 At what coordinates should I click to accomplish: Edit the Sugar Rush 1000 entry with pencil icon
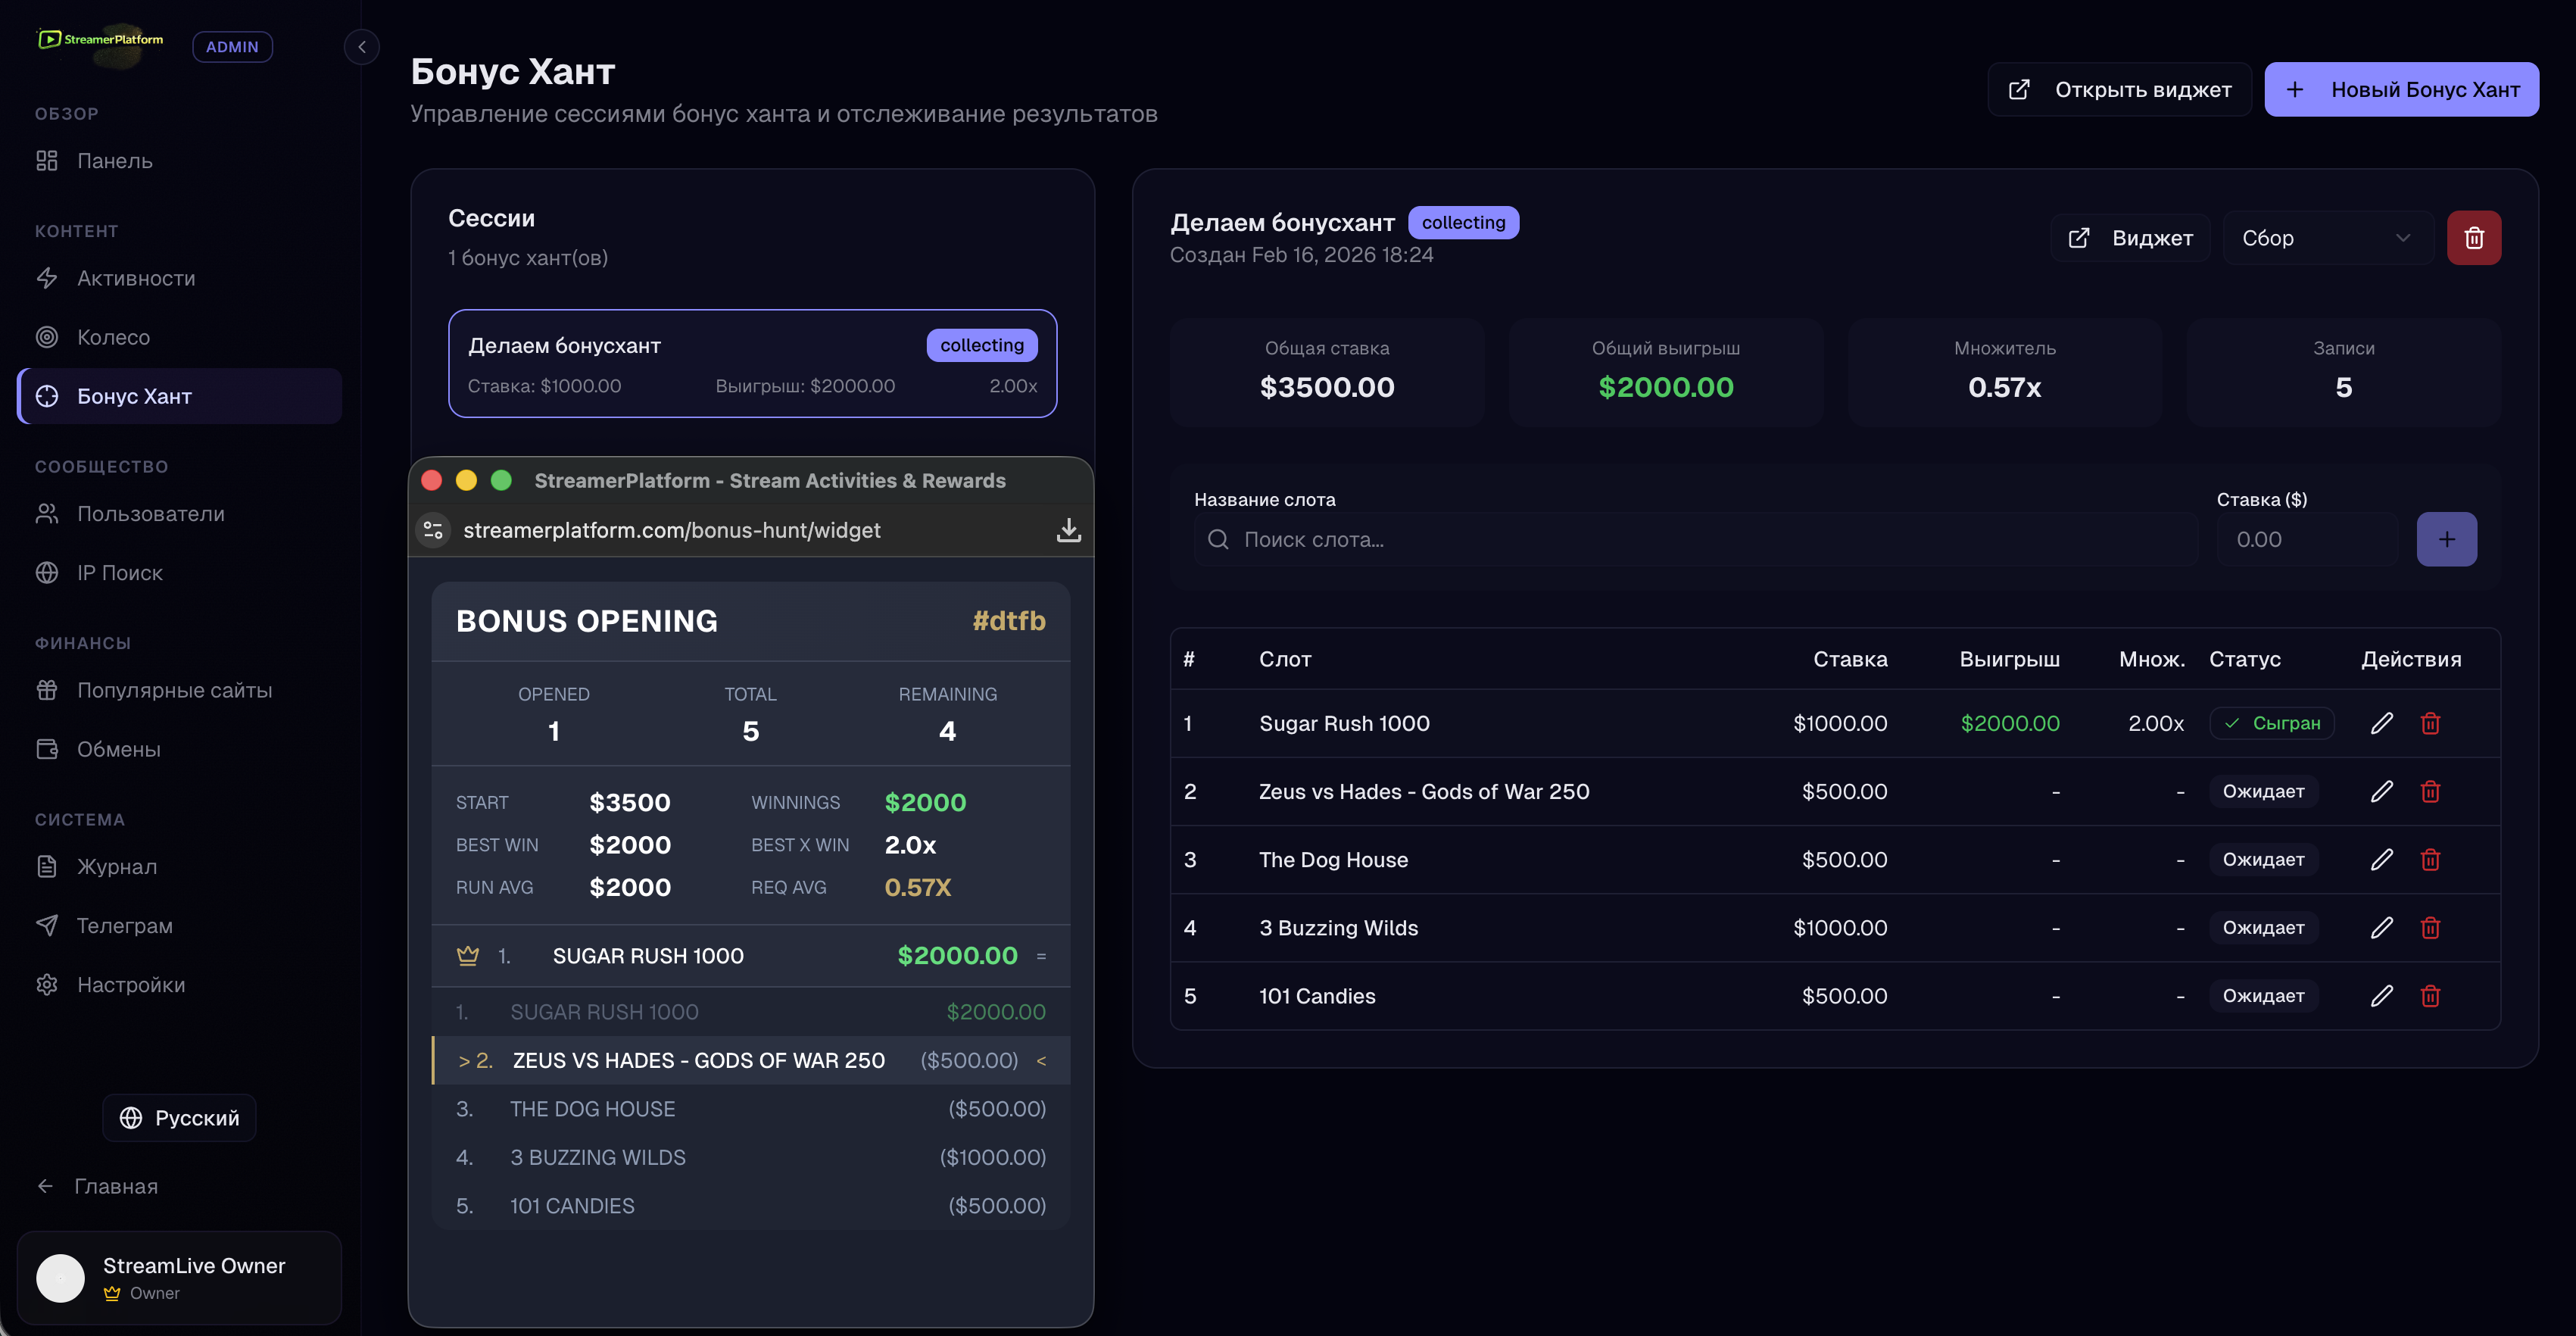(2381, 723)
